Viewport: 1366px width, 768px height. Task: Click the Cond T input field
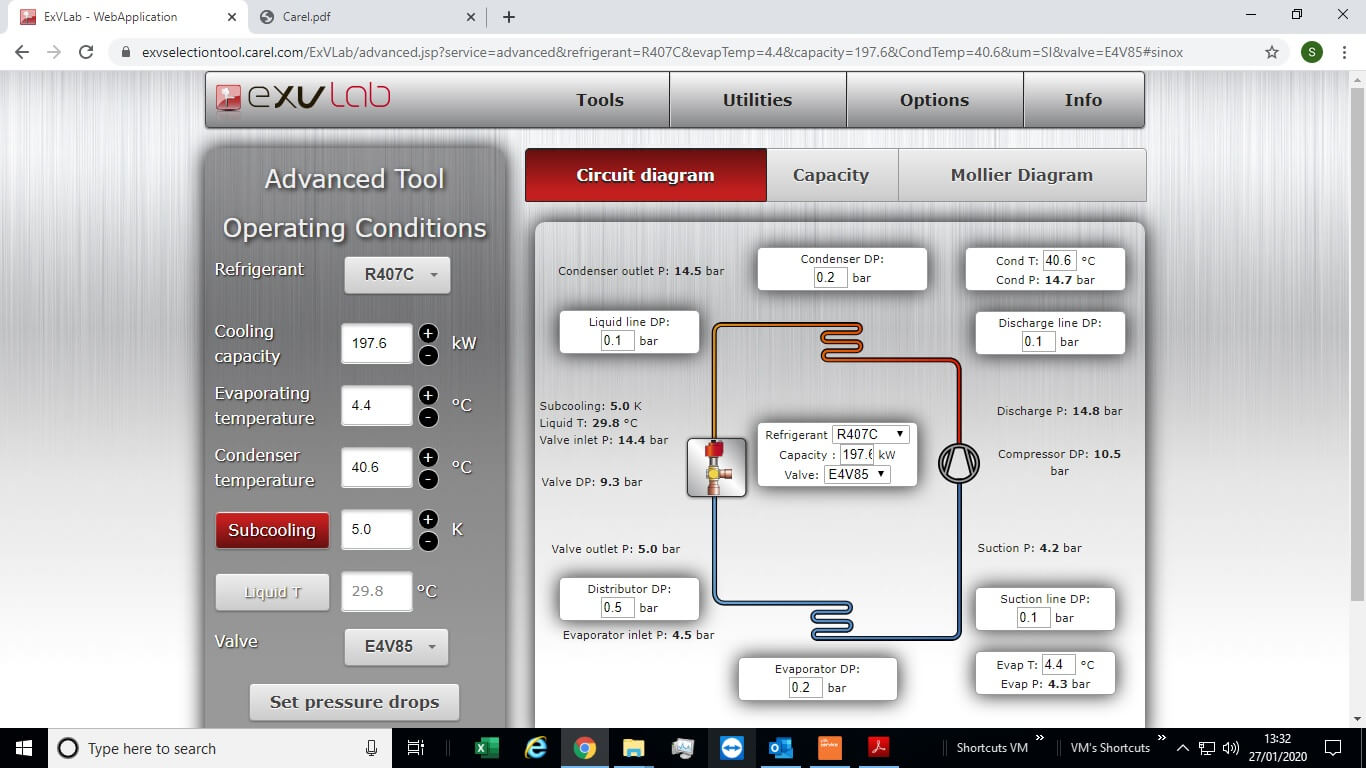click(x=1059, y=261)
